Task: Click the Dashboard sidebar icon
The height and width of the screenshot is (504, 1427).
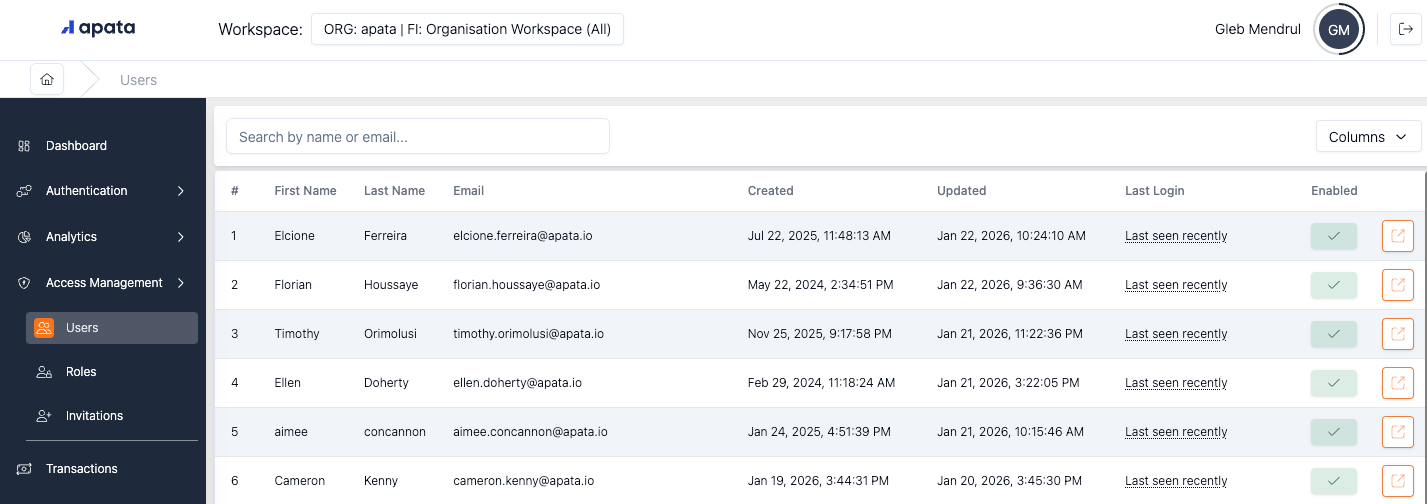Action: [24, 146]
